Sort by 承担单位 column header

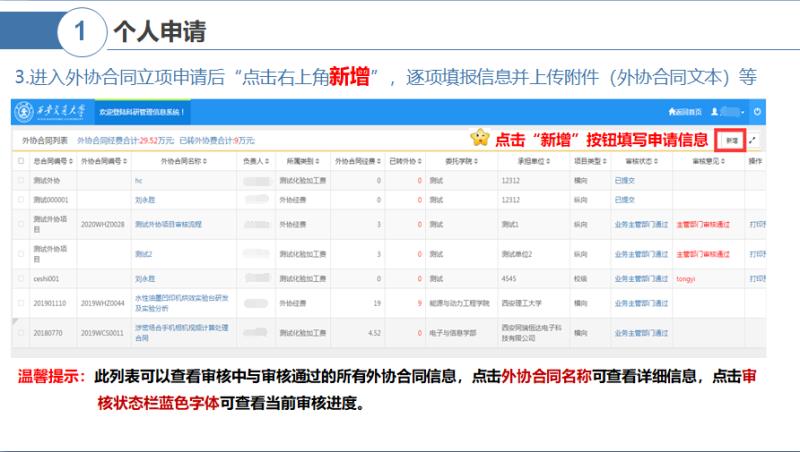(535, 161)
